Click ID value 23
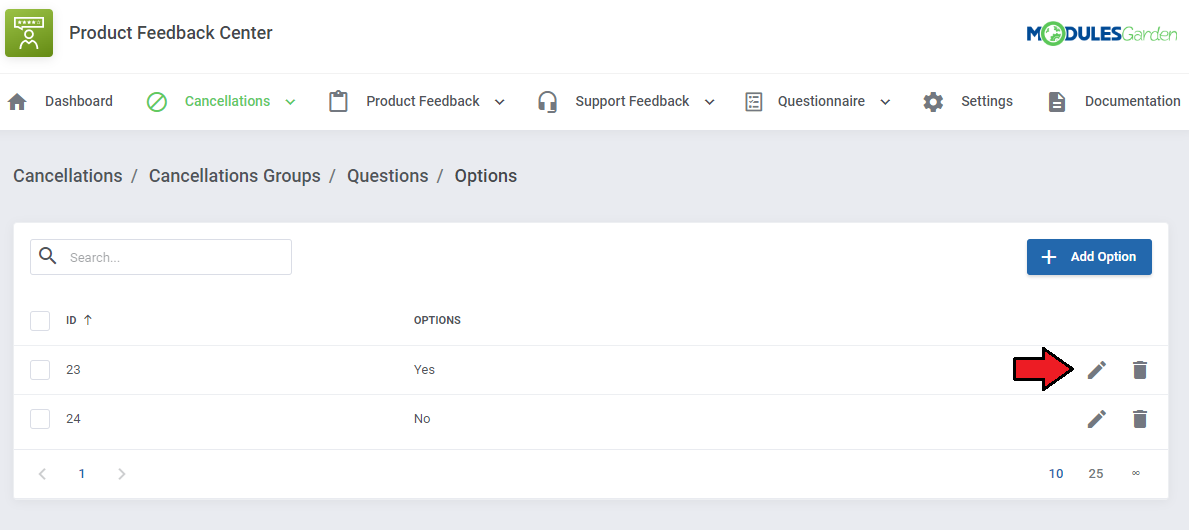This screenshot has height=530, width=1189. coord(74,370)
